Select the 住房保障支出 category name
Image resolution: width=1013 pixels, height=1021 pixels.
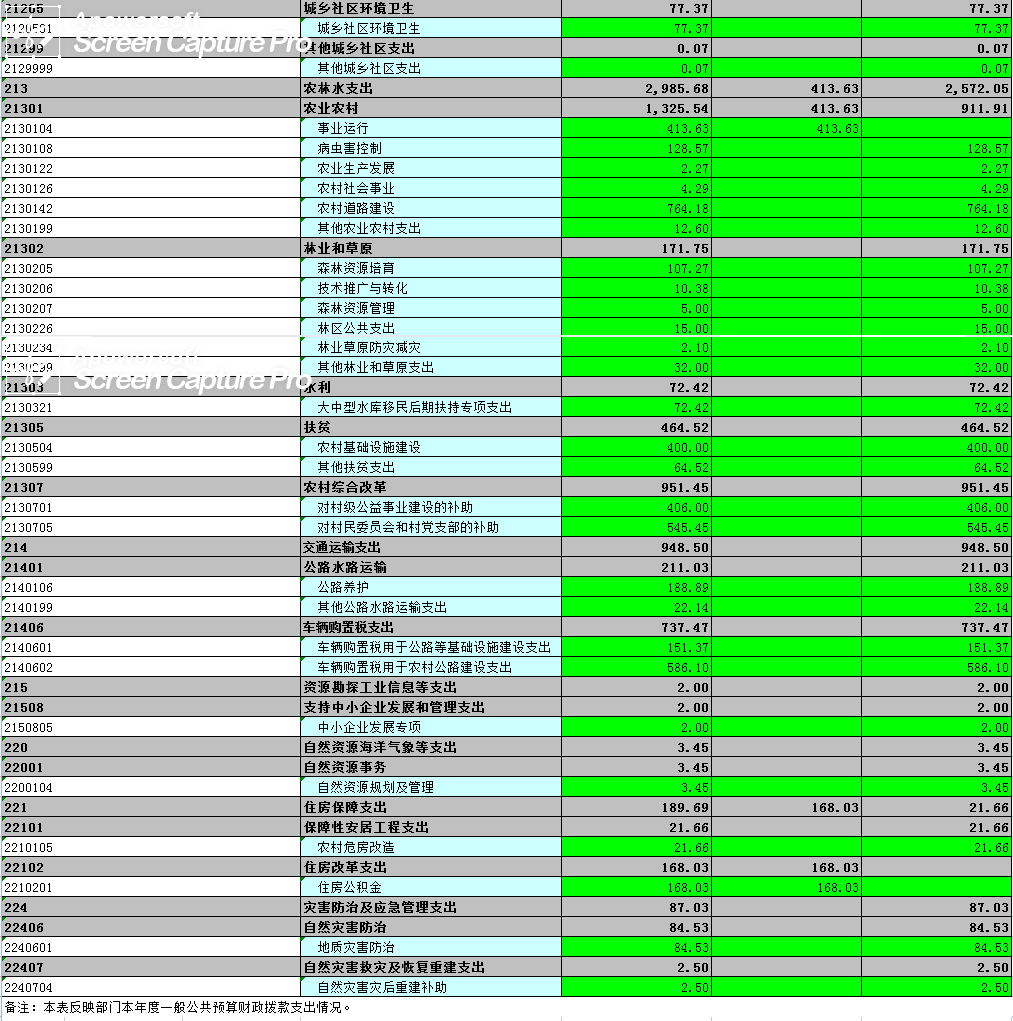tap(431, 807)
